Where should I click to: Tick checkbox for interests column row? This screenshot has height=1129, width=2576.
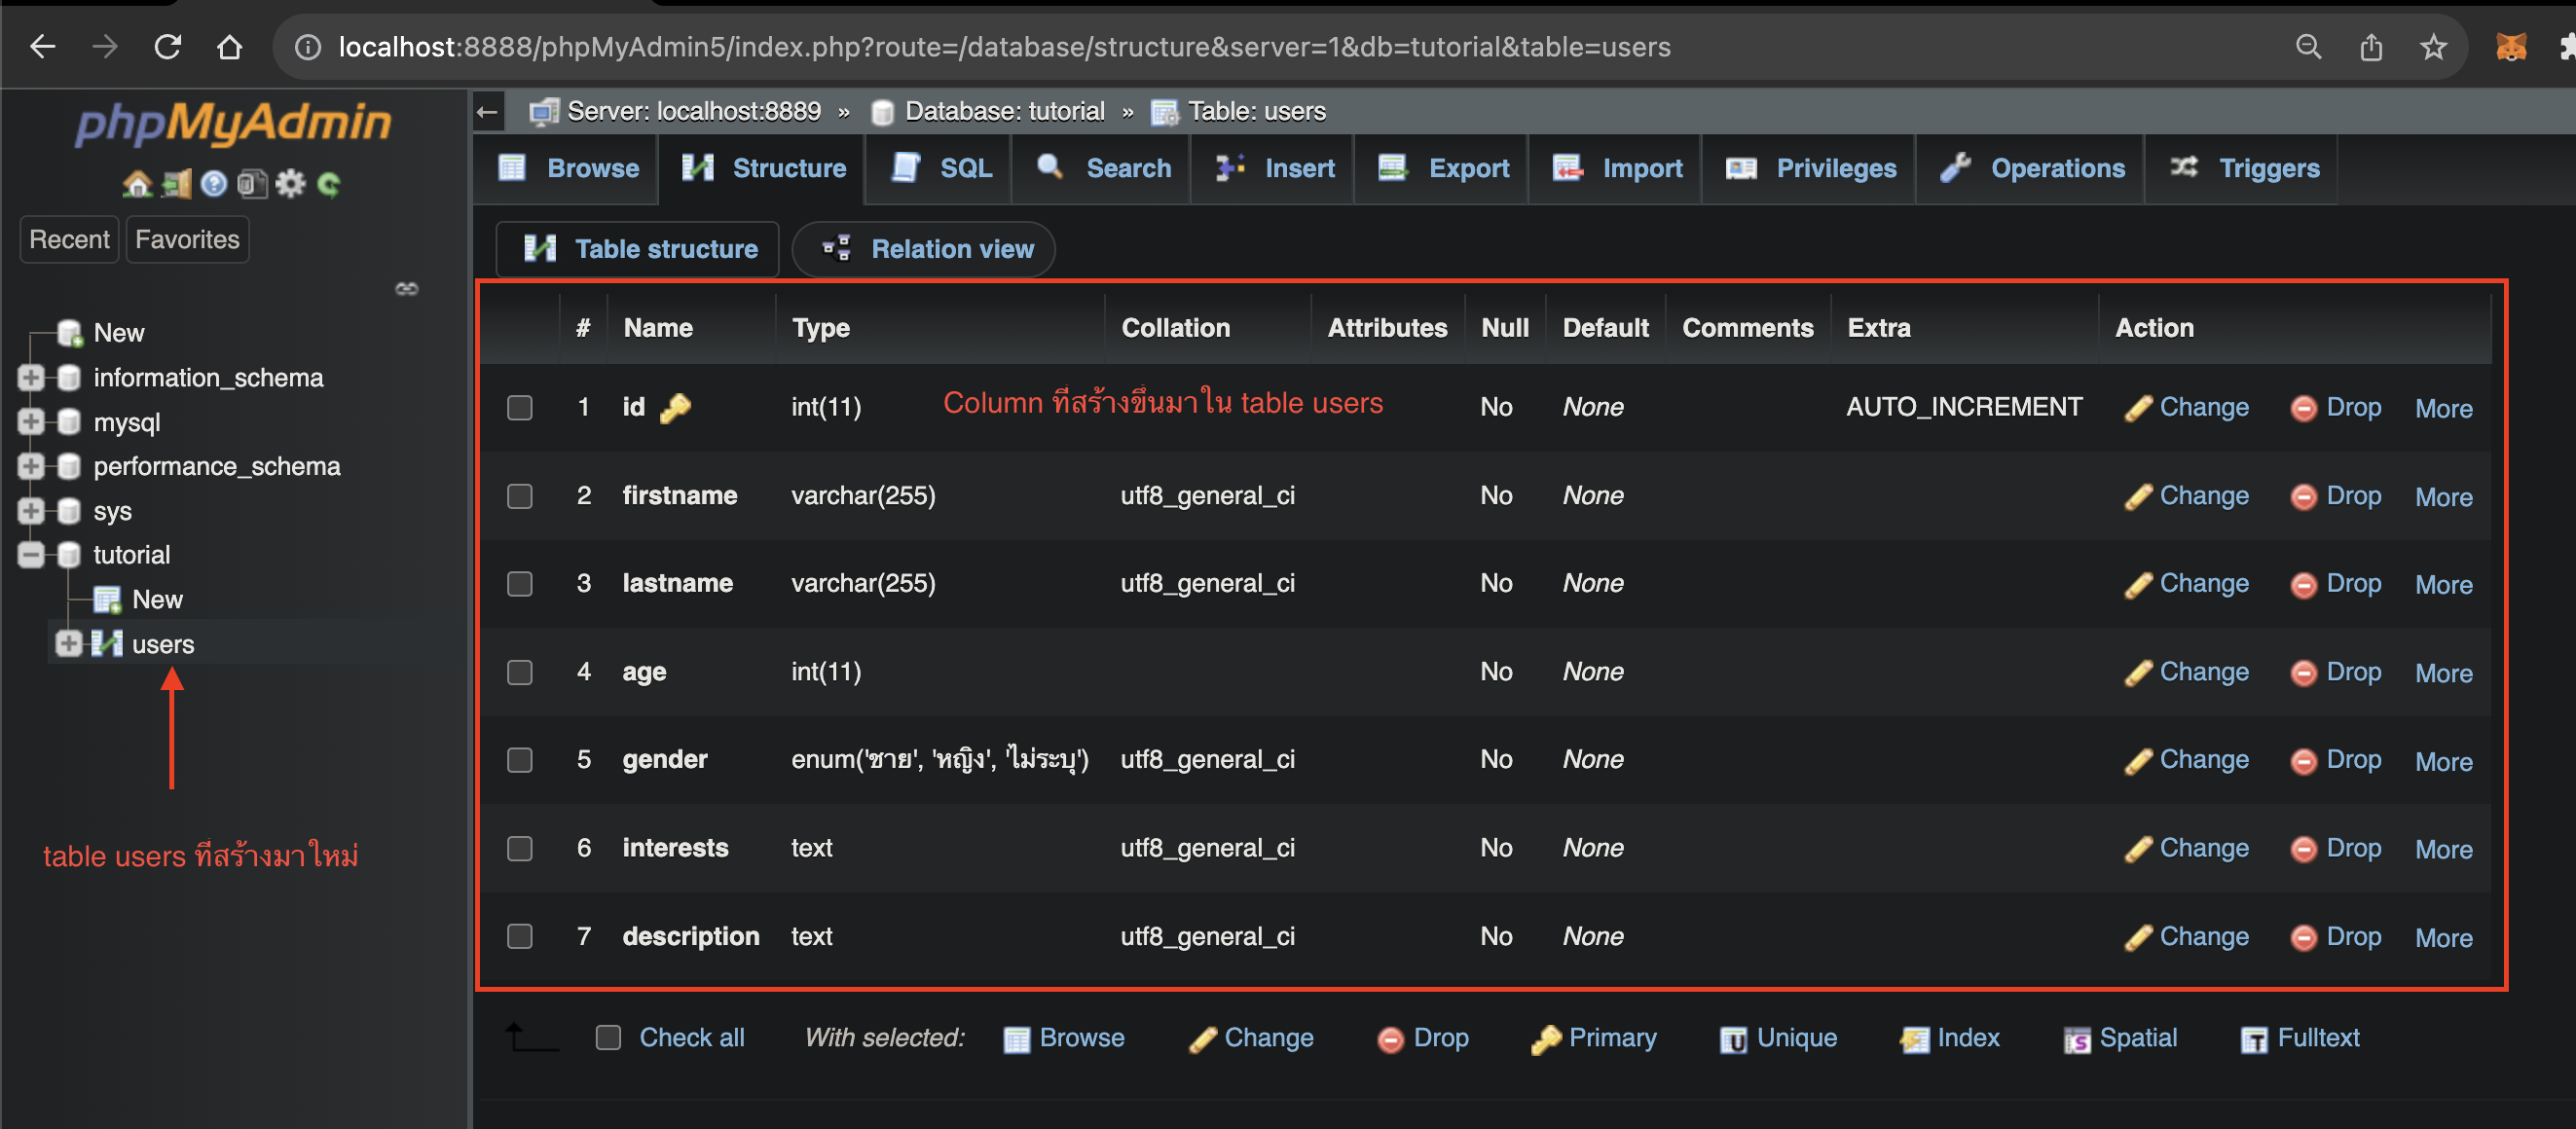point(519,848)
